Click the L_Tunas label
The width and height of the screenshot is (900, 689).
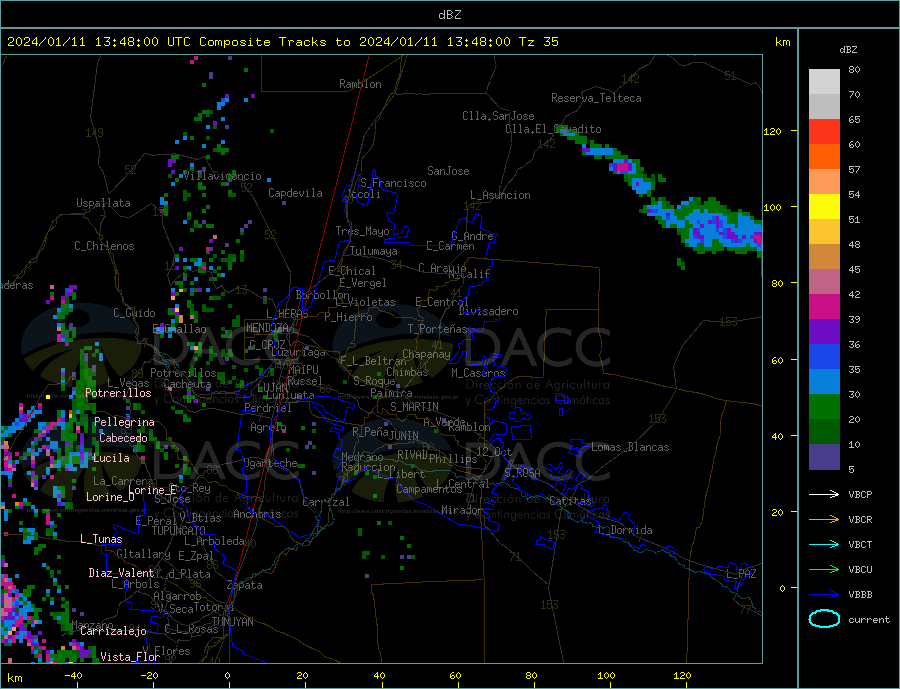101,539
